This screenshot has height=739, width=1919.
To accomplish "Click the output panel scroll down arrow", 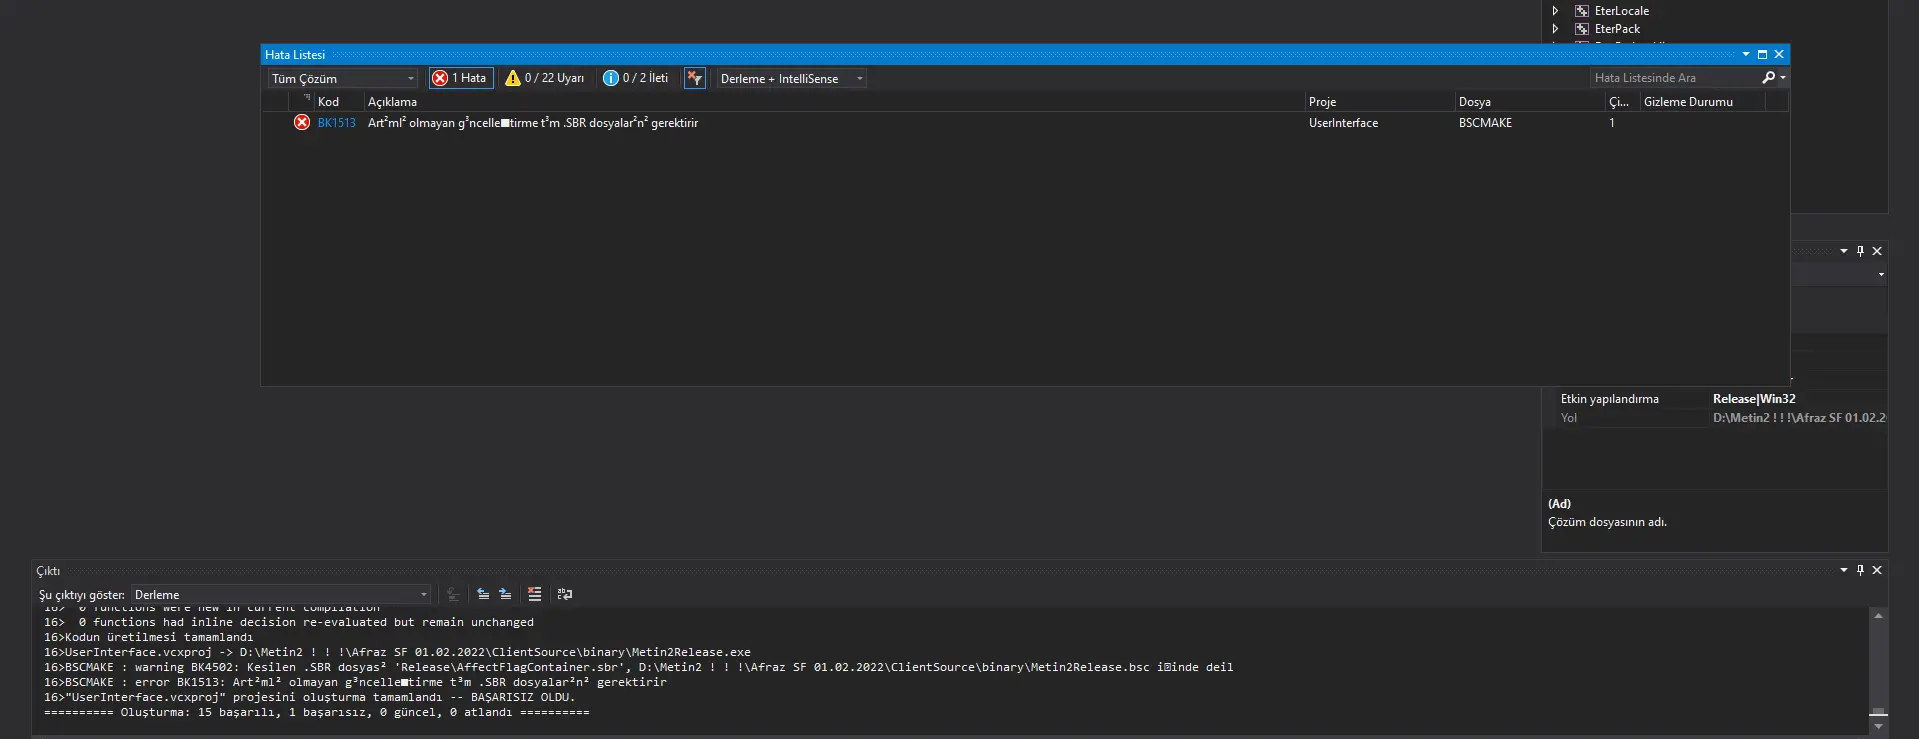I will coord(1878,727).
